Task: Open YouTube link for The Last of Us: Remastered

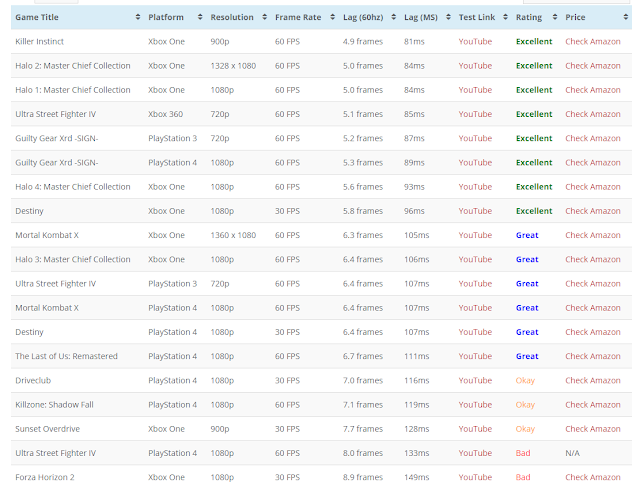Action: 475,356
